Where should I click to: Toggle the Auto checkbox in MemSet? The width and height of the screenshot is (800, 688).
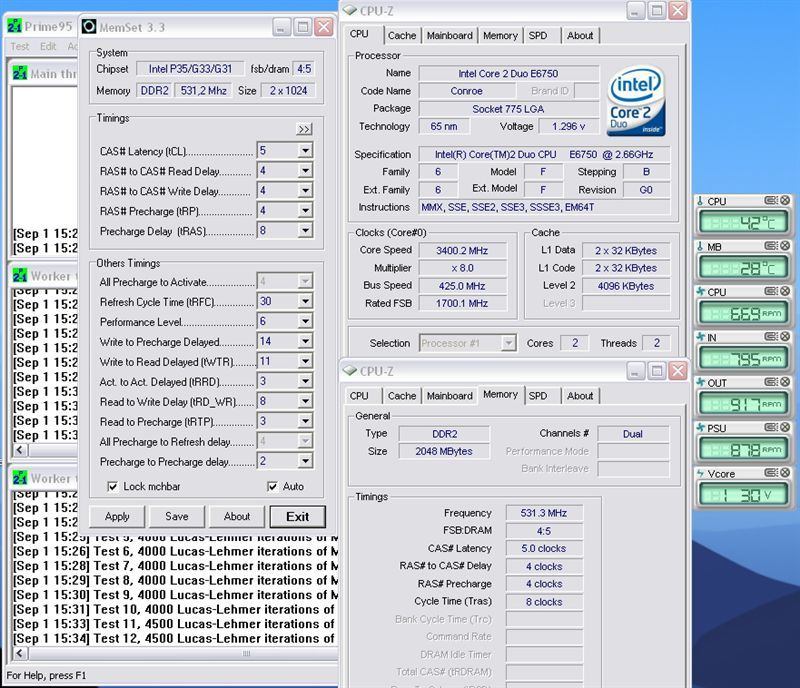[272, 486]
